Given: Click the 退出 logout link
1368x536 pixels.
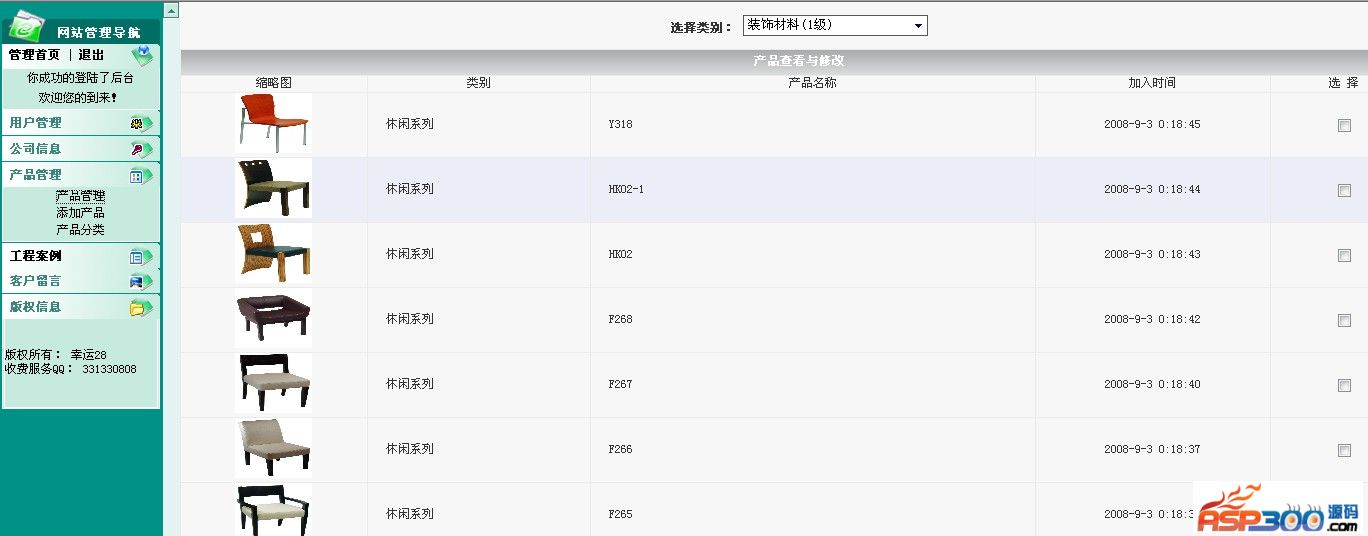Looking at the screenshot, I should tap(91, 55).
